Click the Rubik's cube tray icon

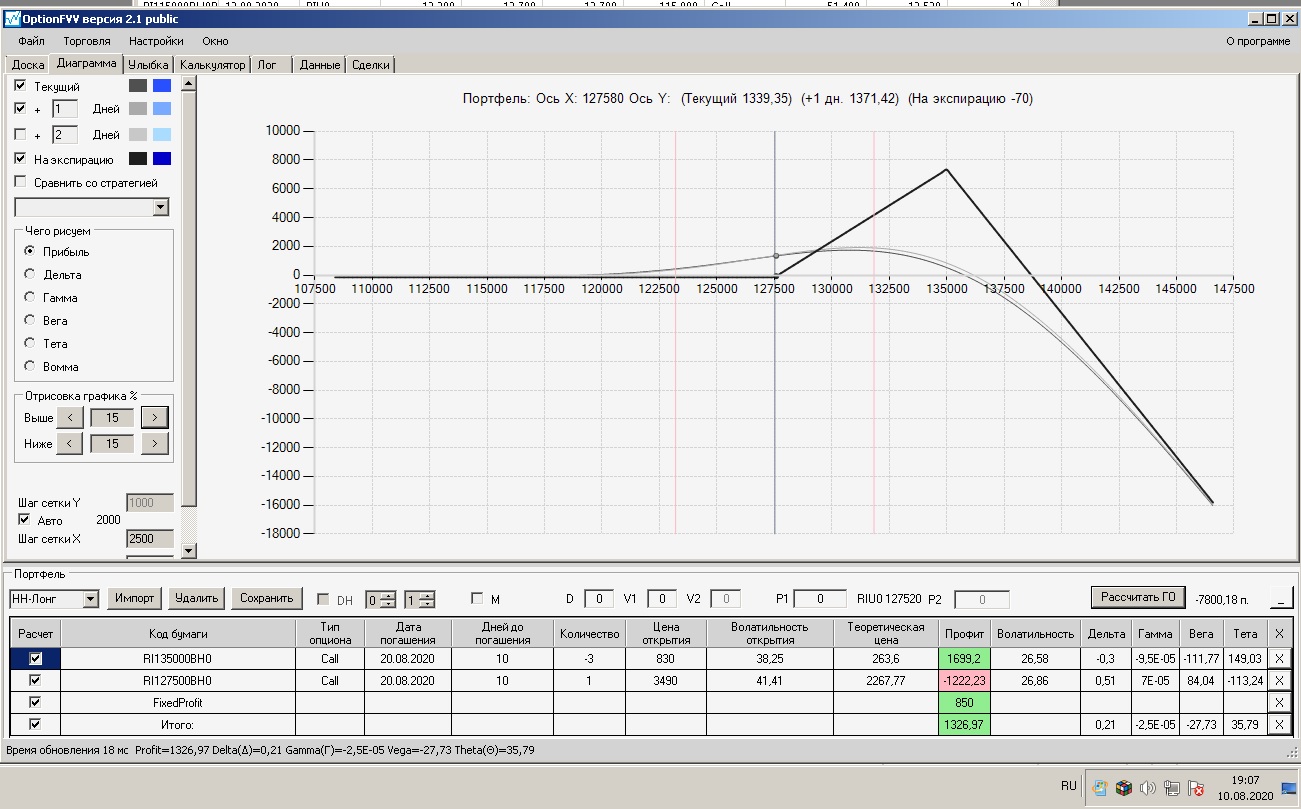tap(1124, 787)
